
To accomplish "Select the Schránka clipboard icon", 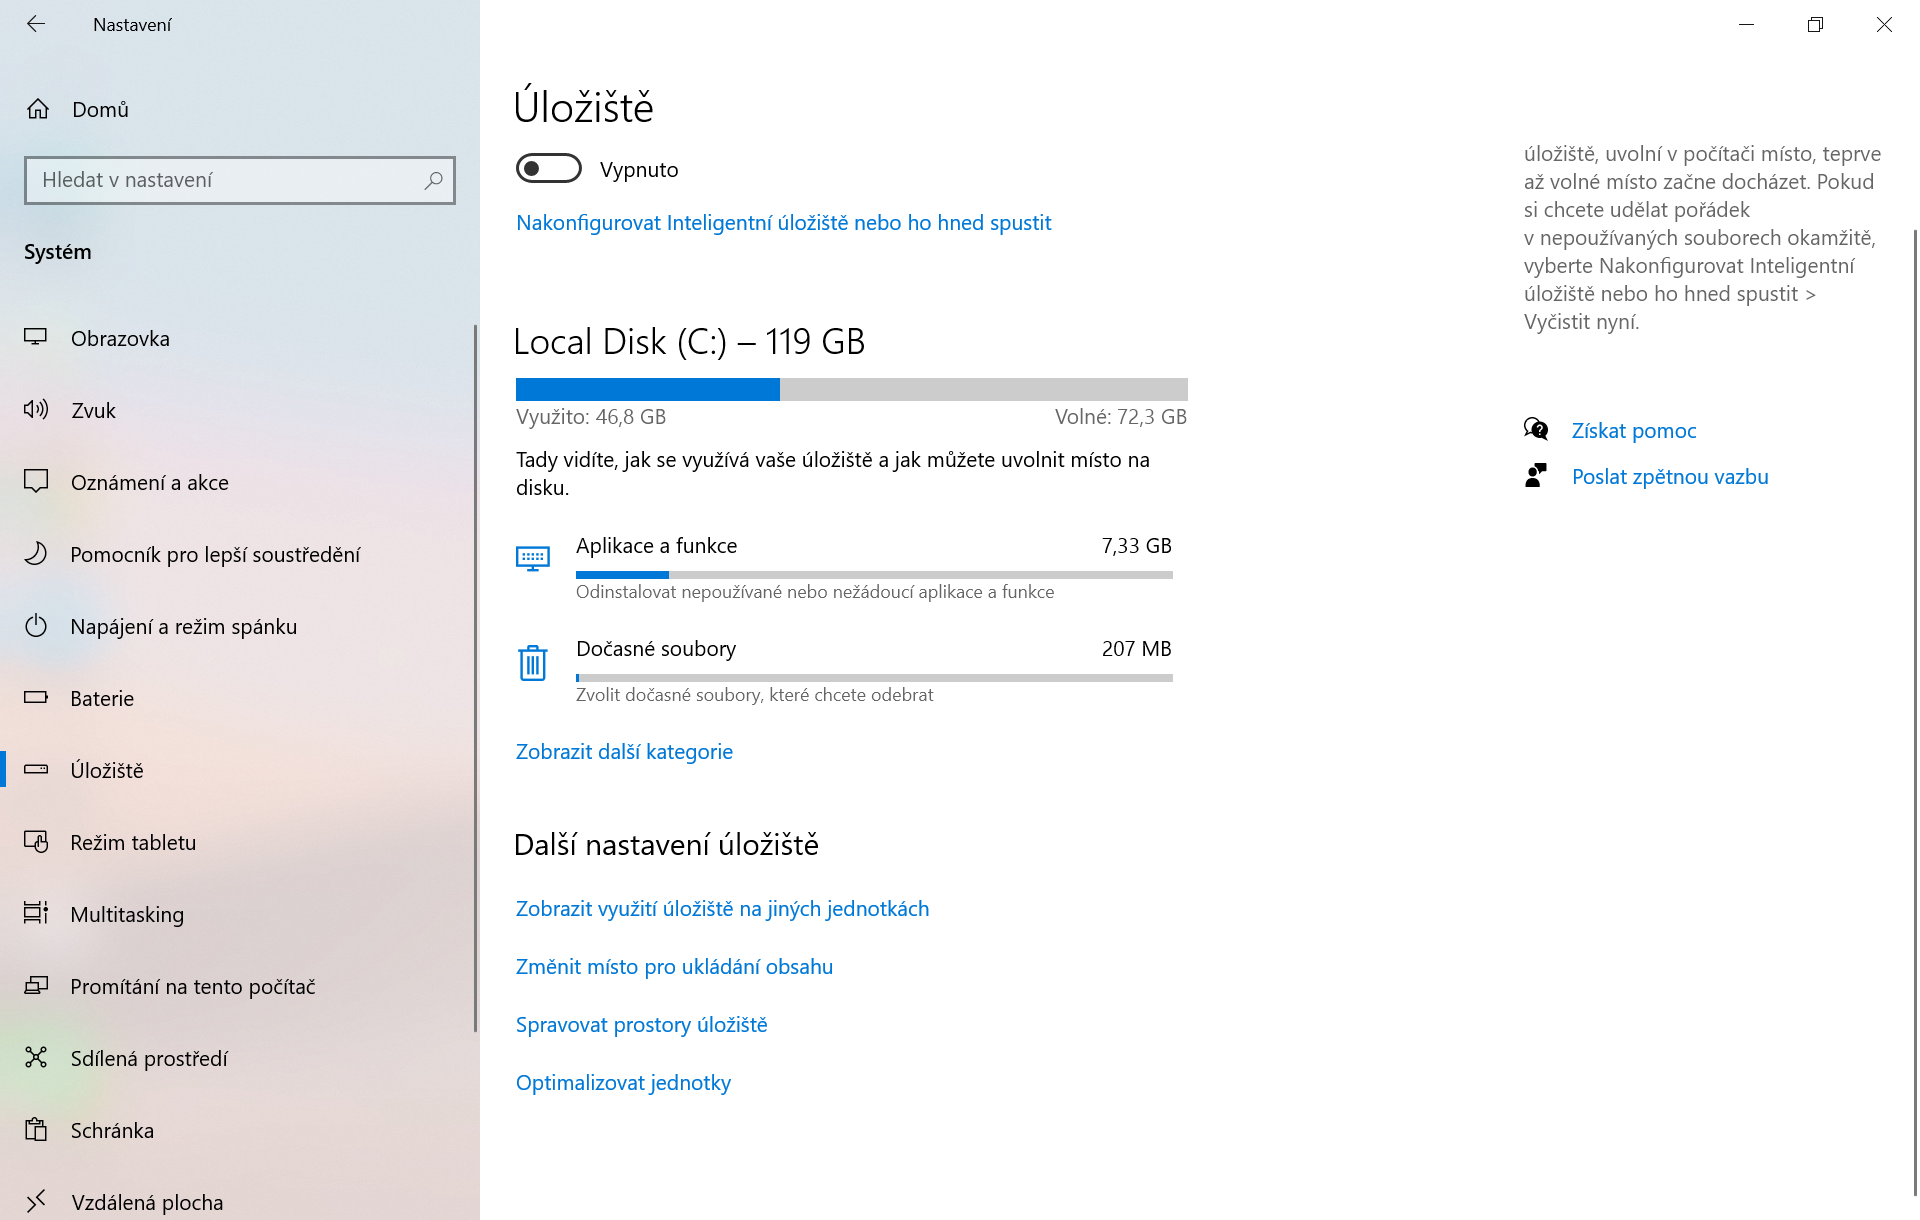I will pos(37,1130).
